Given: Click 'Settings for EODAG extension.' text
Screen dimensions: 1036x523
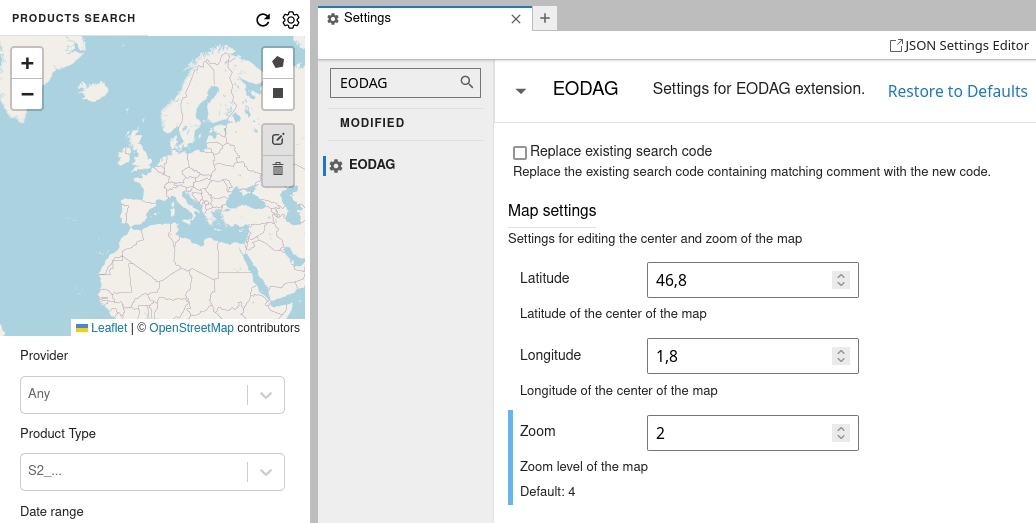Looking at the screenshot, I should [x=758, y=88].
